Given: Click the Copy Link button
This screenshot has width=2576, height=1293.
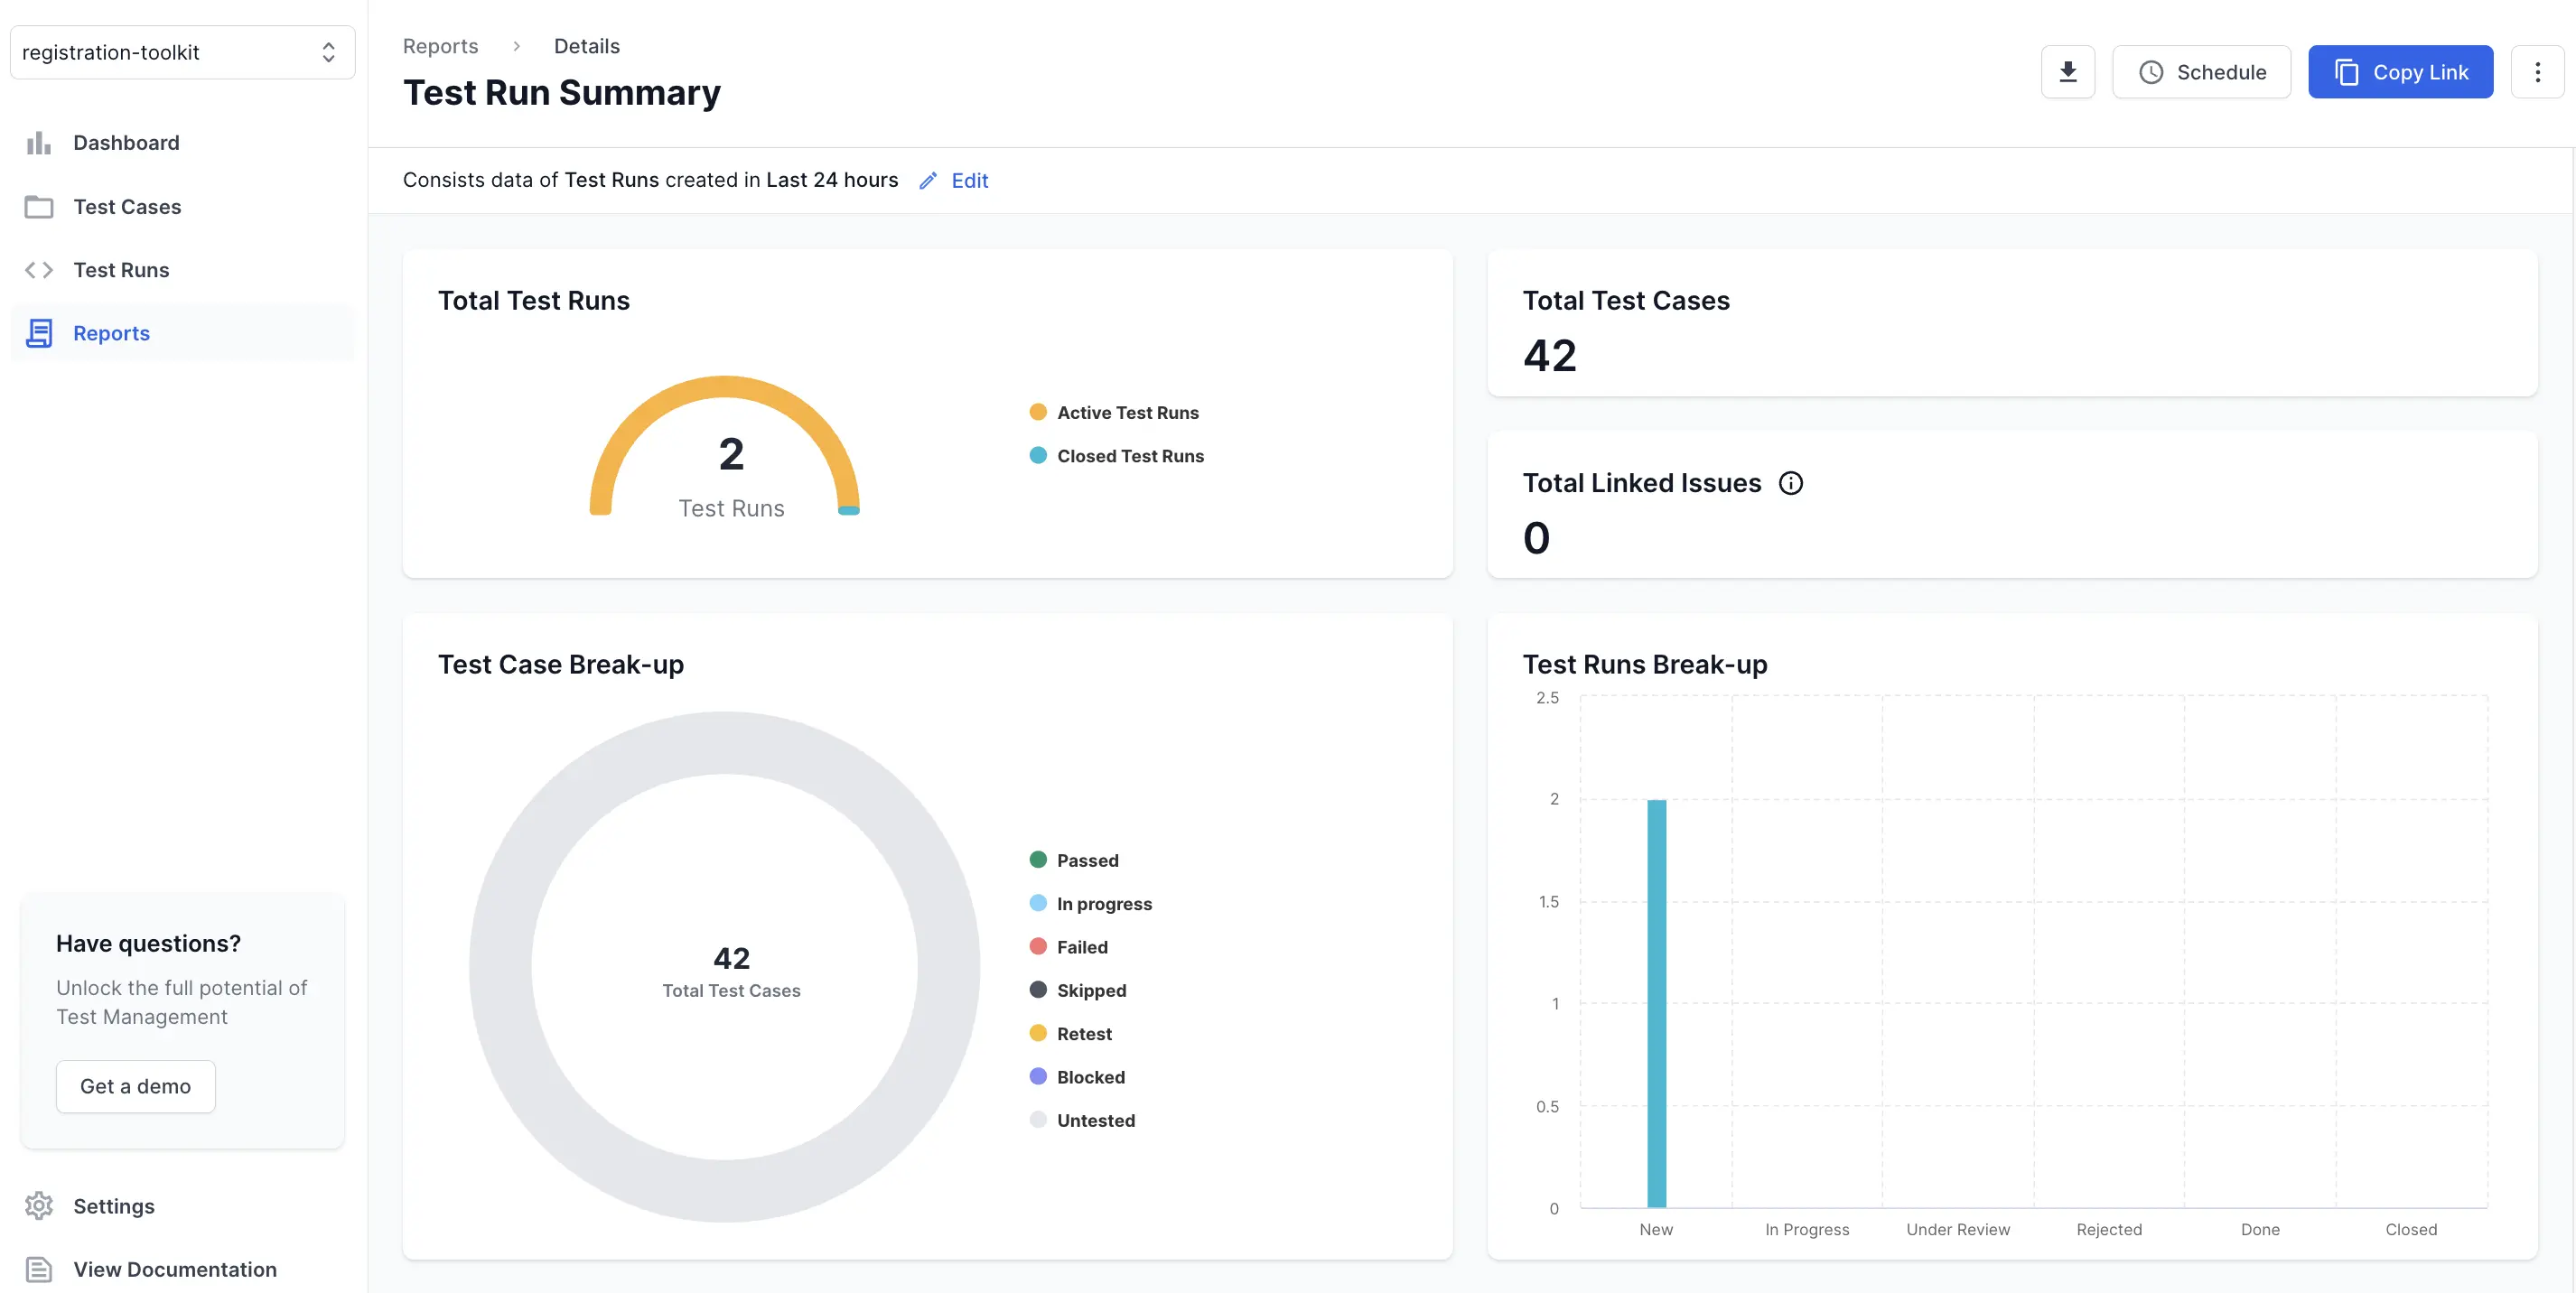Looking at the screenshot, I should click(x=2399, y=72).
